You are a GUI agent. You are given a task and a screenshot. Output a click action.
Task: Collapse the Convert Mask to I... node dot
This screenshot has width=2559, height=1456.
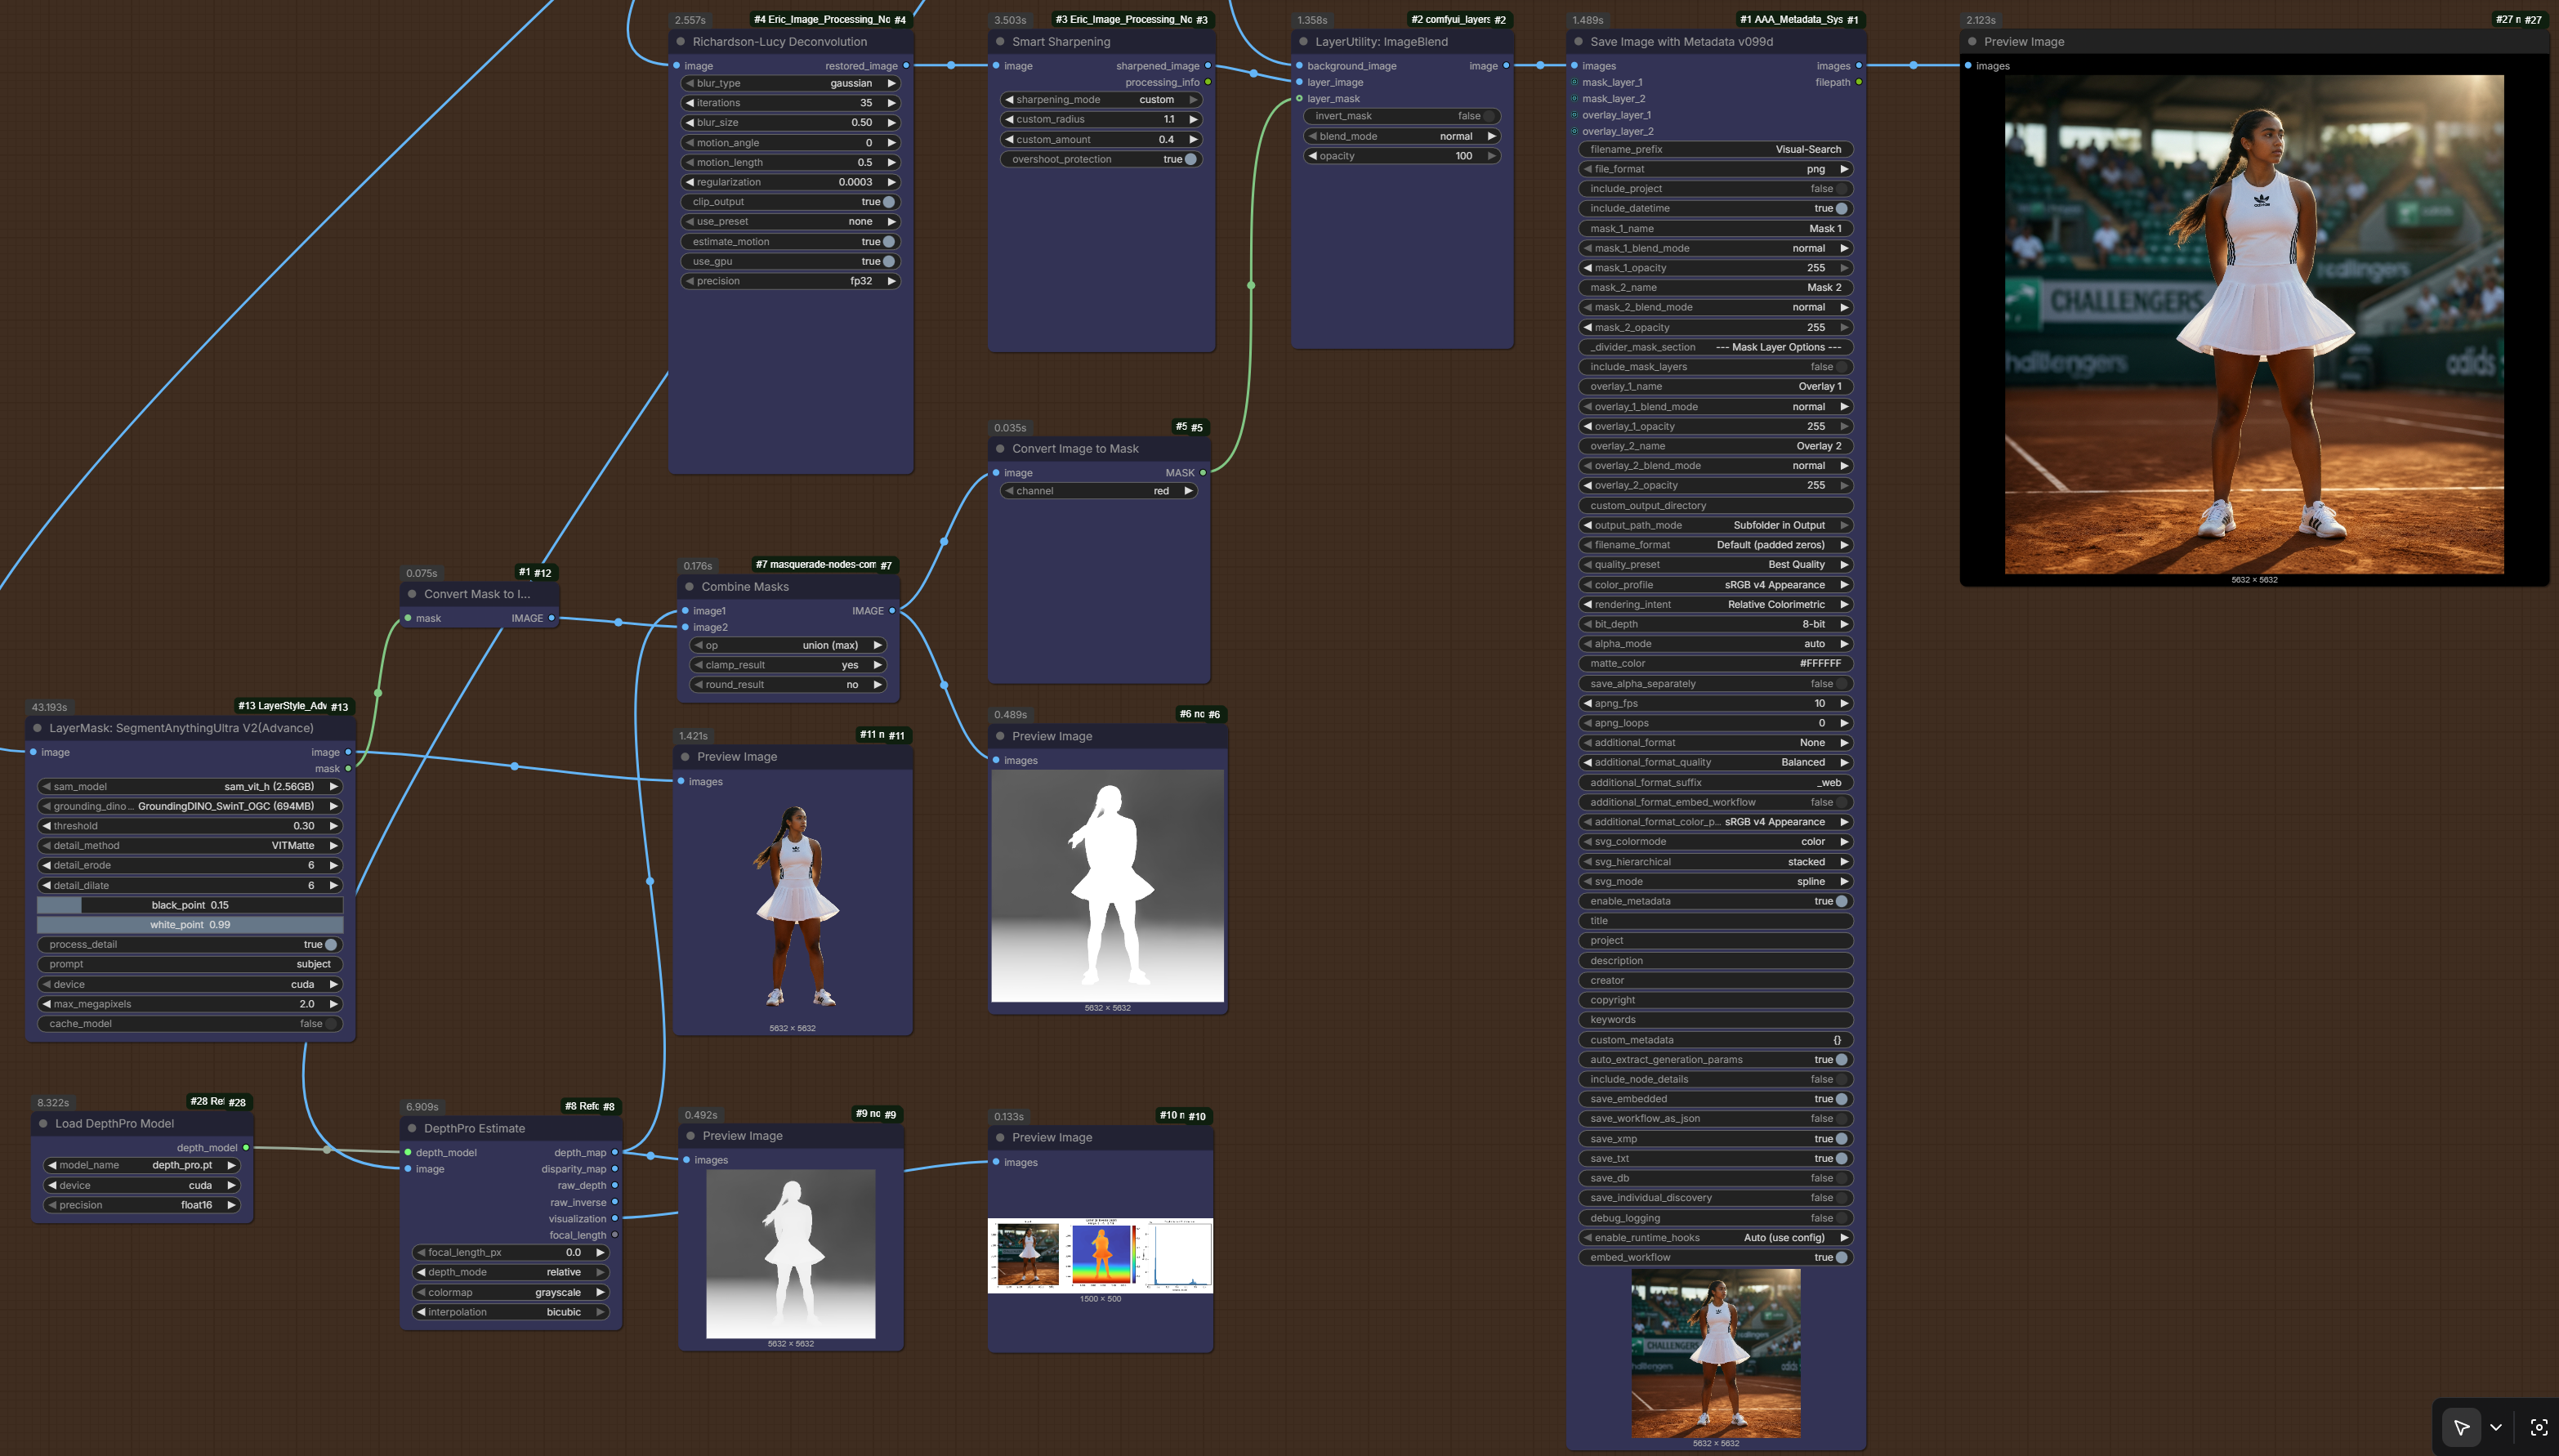point(412,594)
